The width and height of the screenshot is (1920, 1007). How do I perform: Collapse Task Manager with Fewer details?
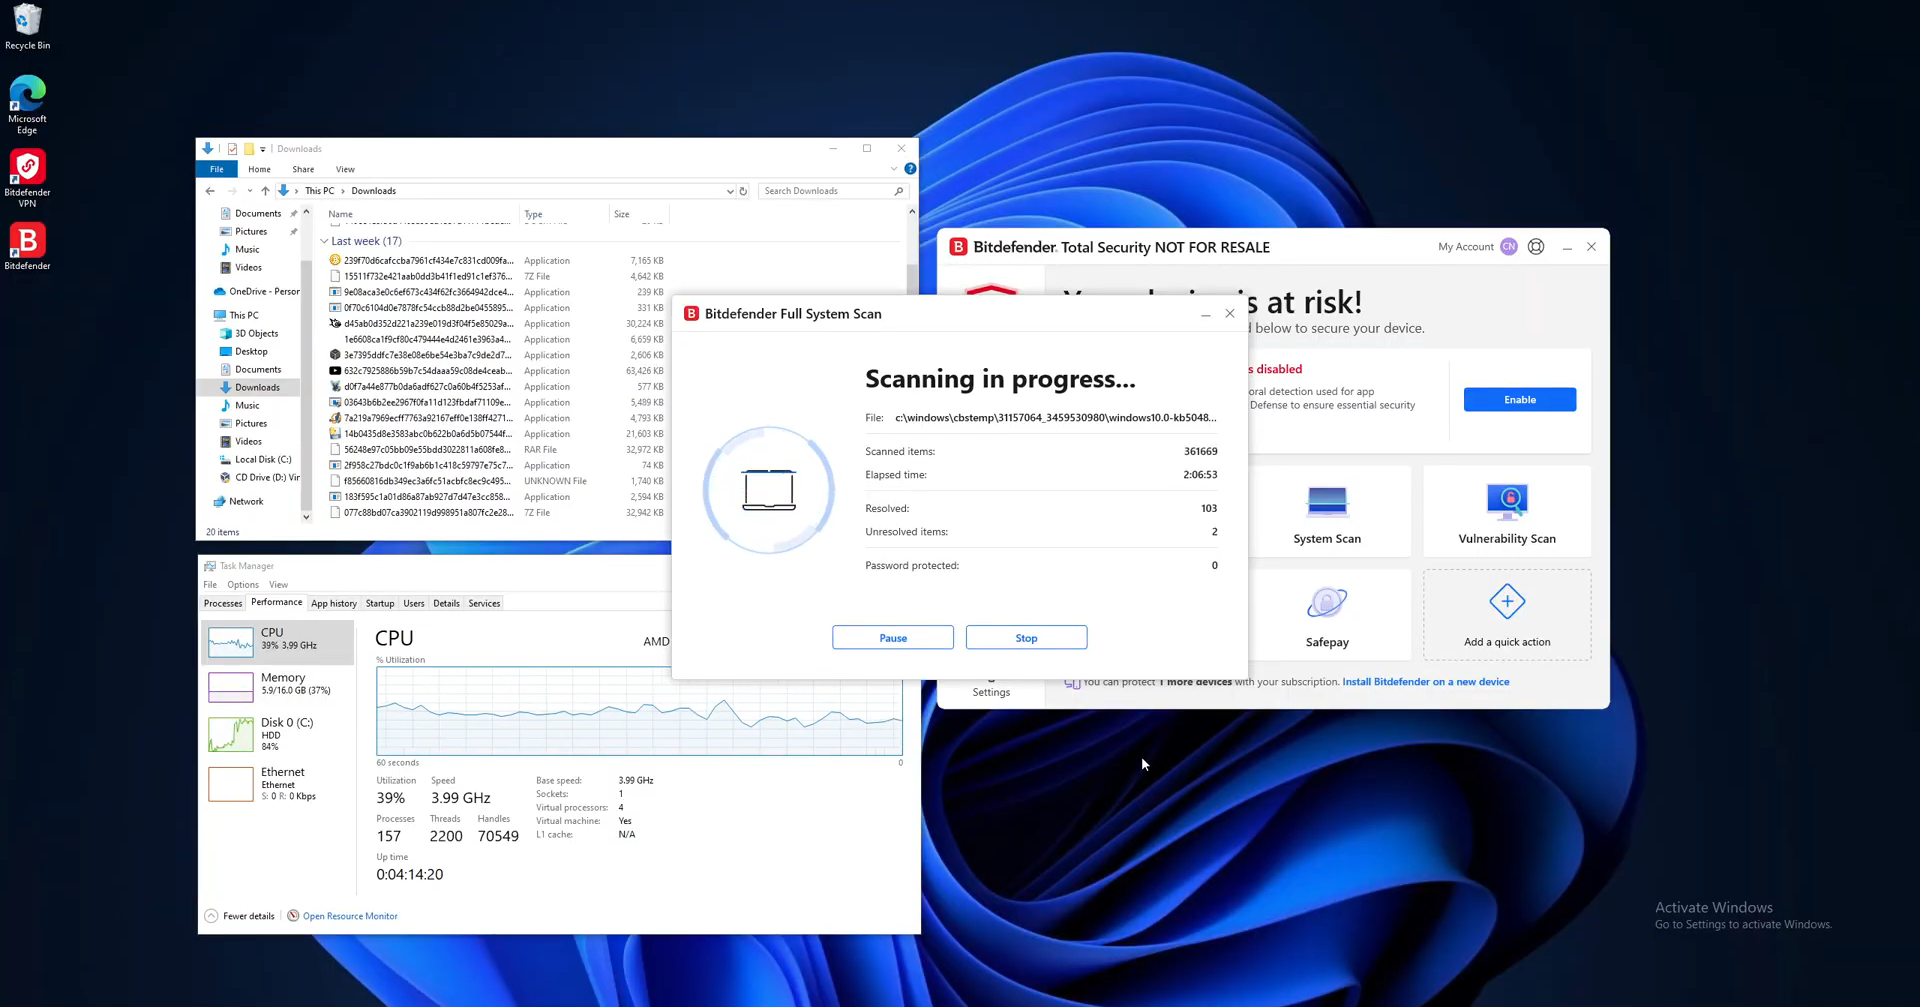pyautogui.click(x=240, y=916)
